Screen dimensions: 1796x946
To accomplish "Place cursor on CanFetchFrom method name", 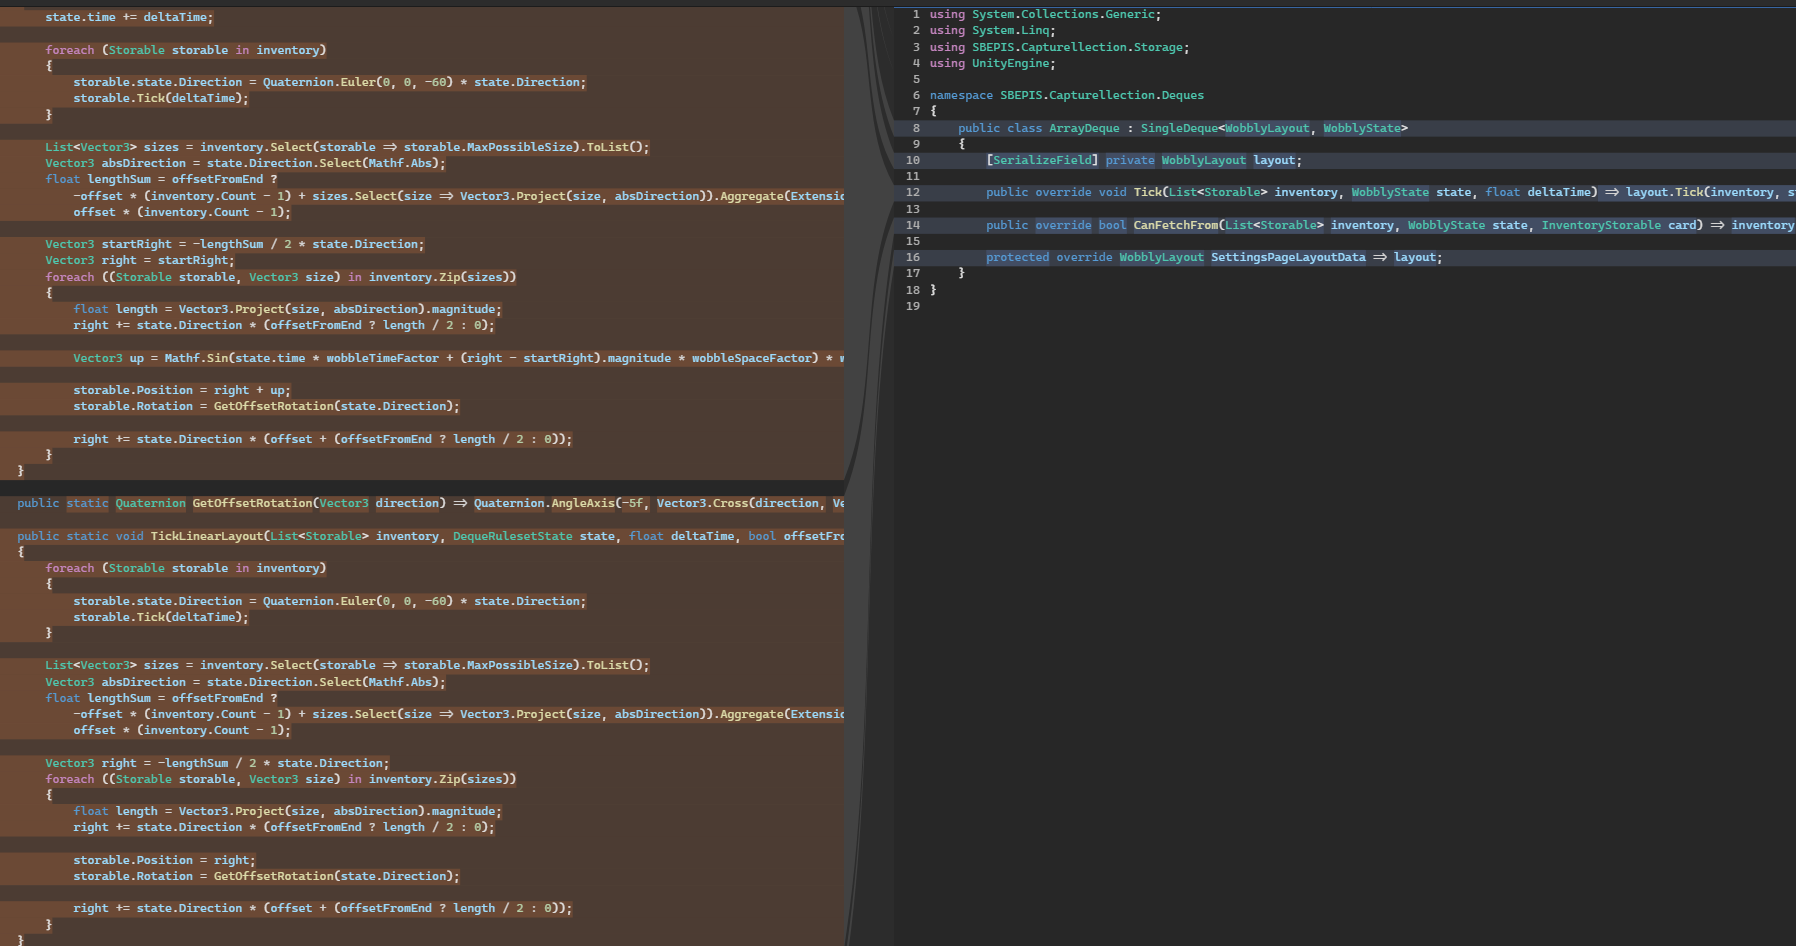I will pyautogui.click(x=1175, y=226).
